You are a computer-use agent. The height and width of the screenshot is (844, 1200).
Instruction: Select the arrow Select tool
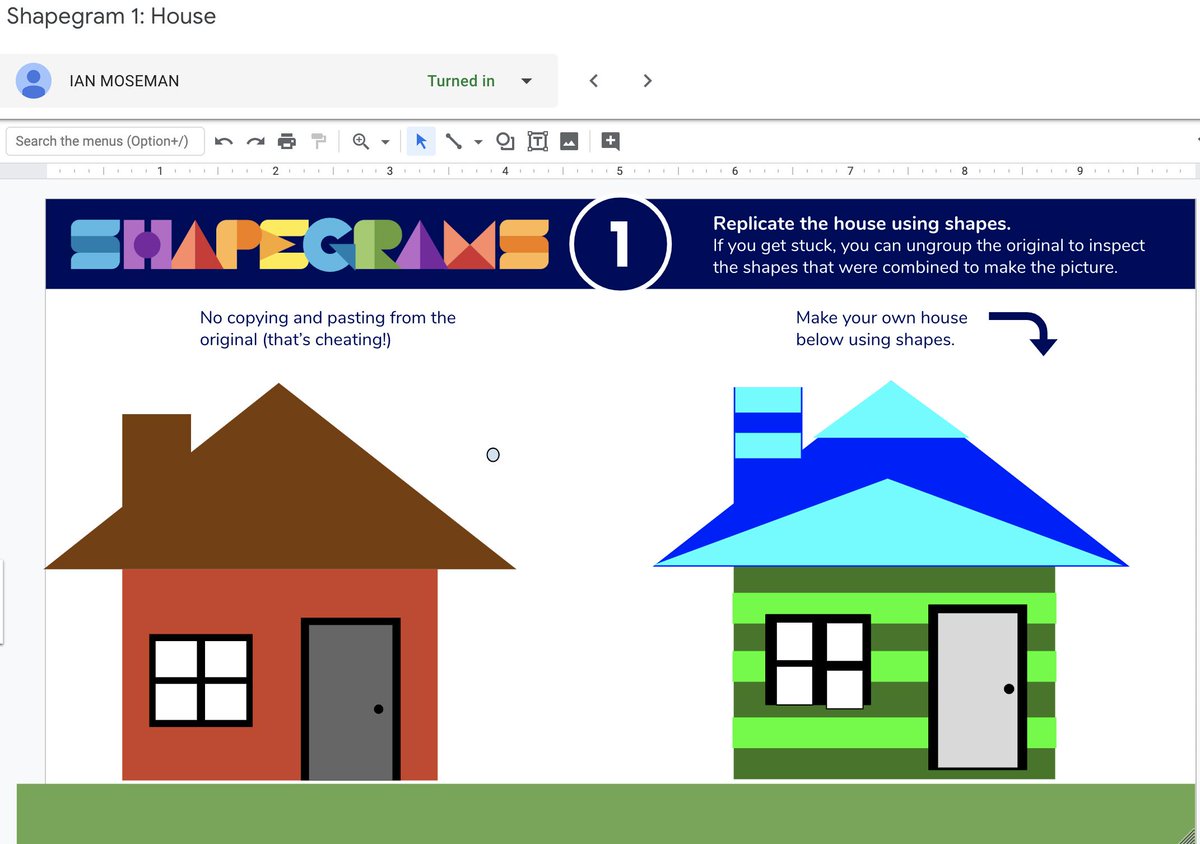(x=421, y=141)
